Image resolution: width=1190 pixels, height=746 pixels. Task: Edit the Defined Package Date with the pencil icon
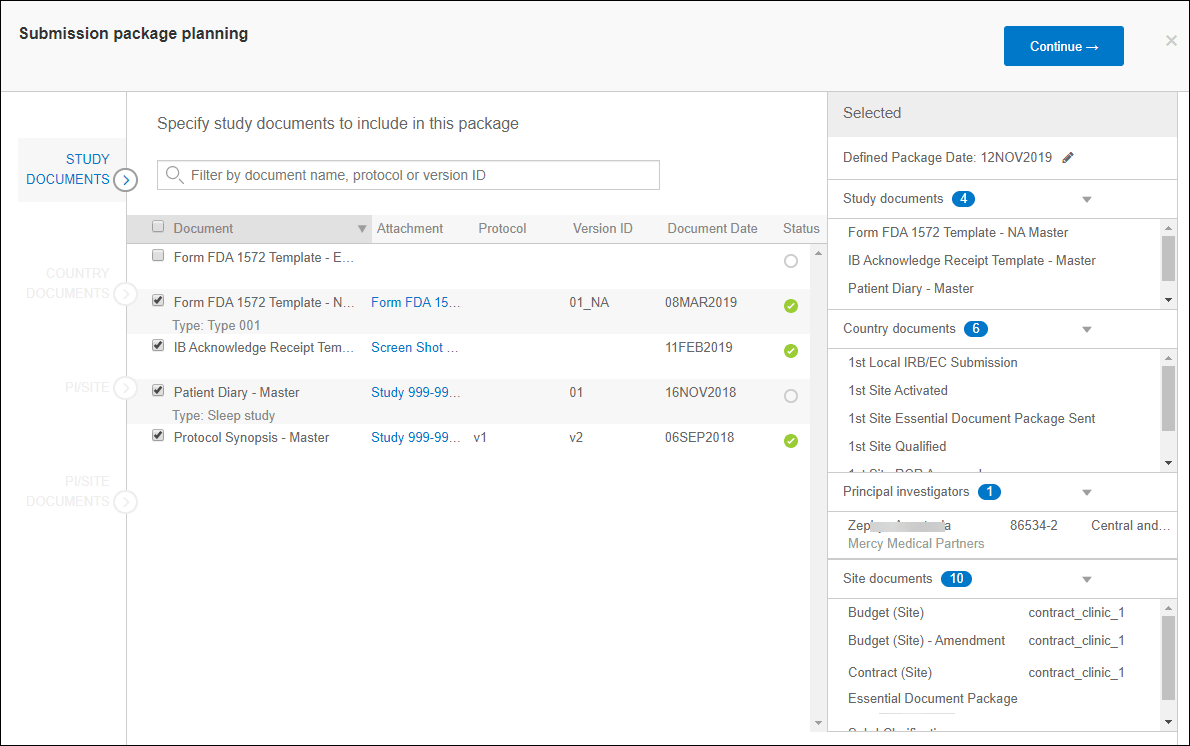pyautogui.click(x=1067, y=157)
